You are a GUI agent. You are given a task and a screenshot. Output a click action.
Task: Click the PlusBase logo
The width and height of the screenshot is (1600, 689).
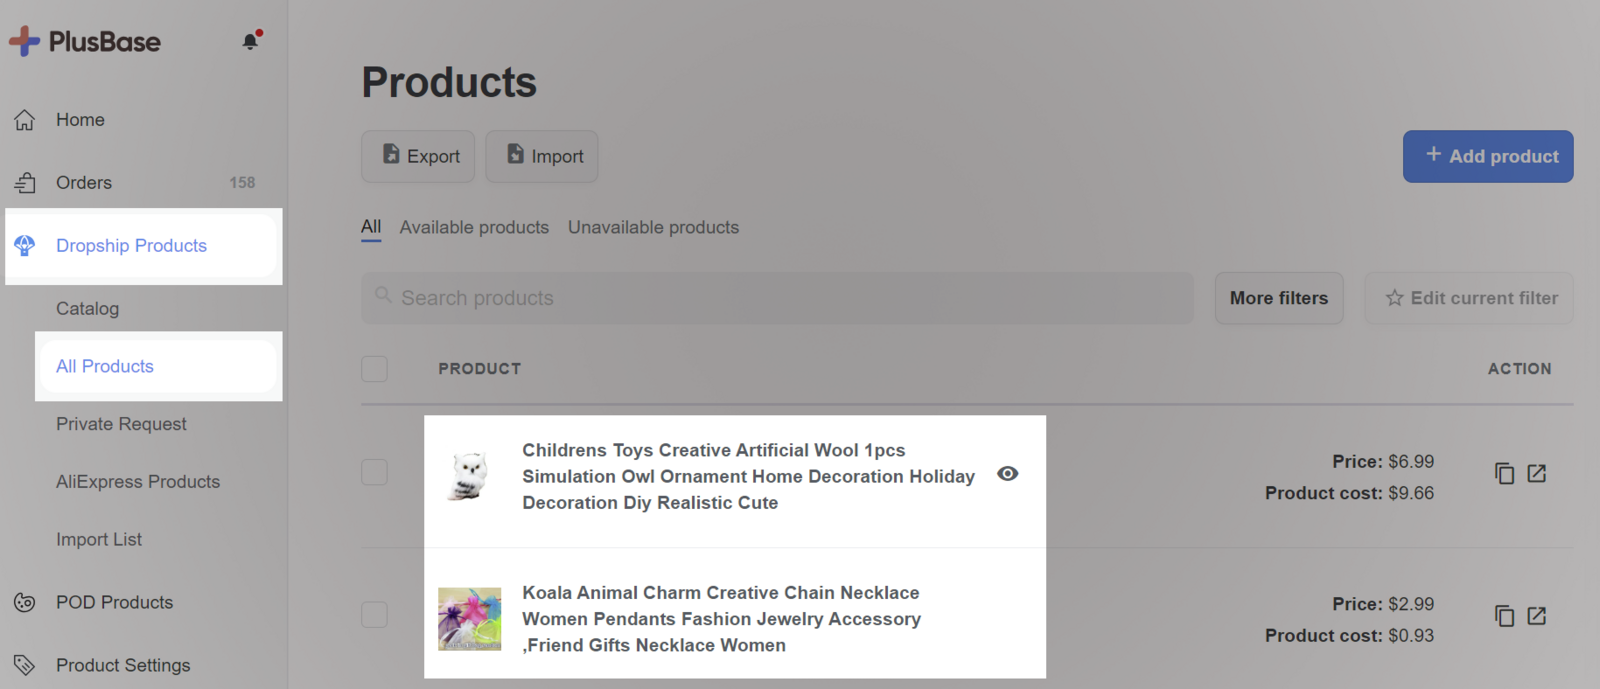(85, 42)
